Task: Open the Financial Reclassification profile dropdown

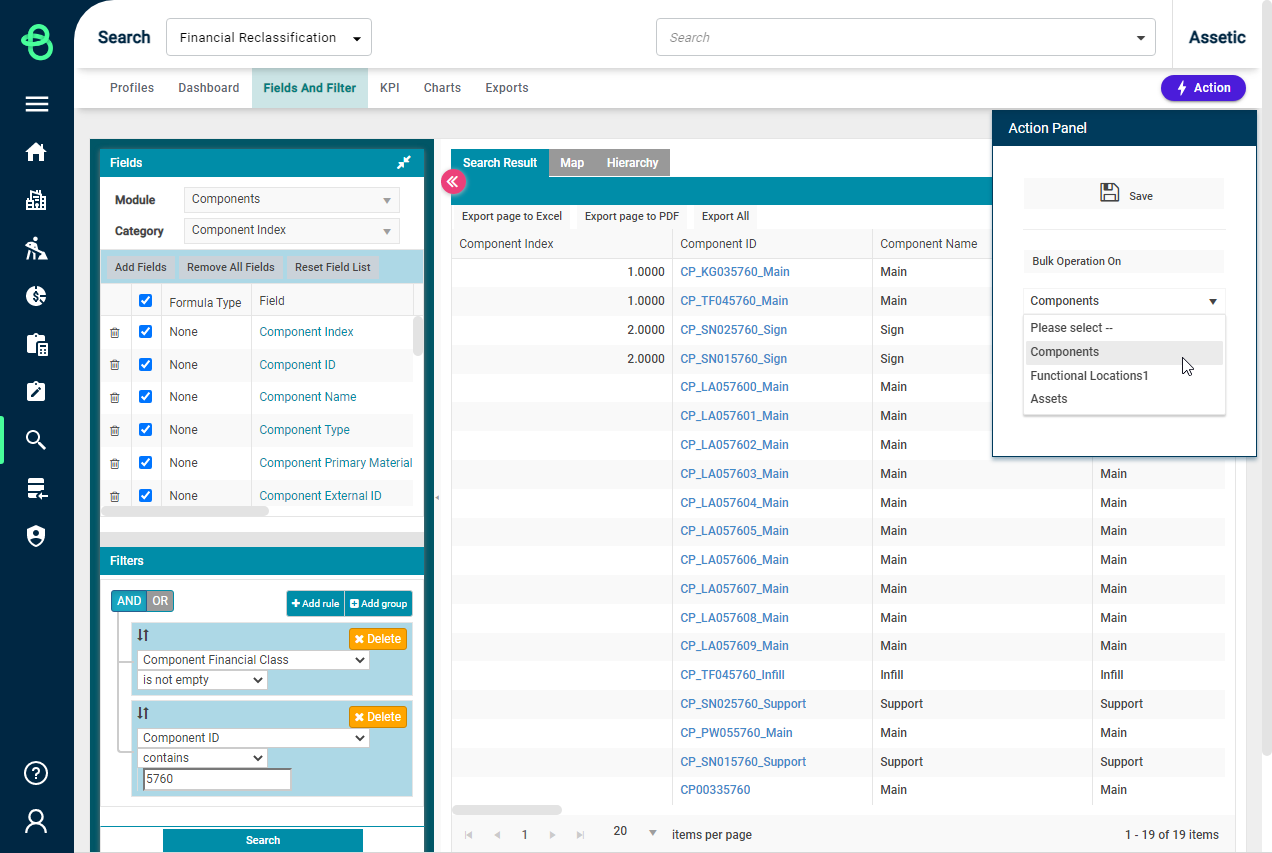Action: tap(269, 37)
